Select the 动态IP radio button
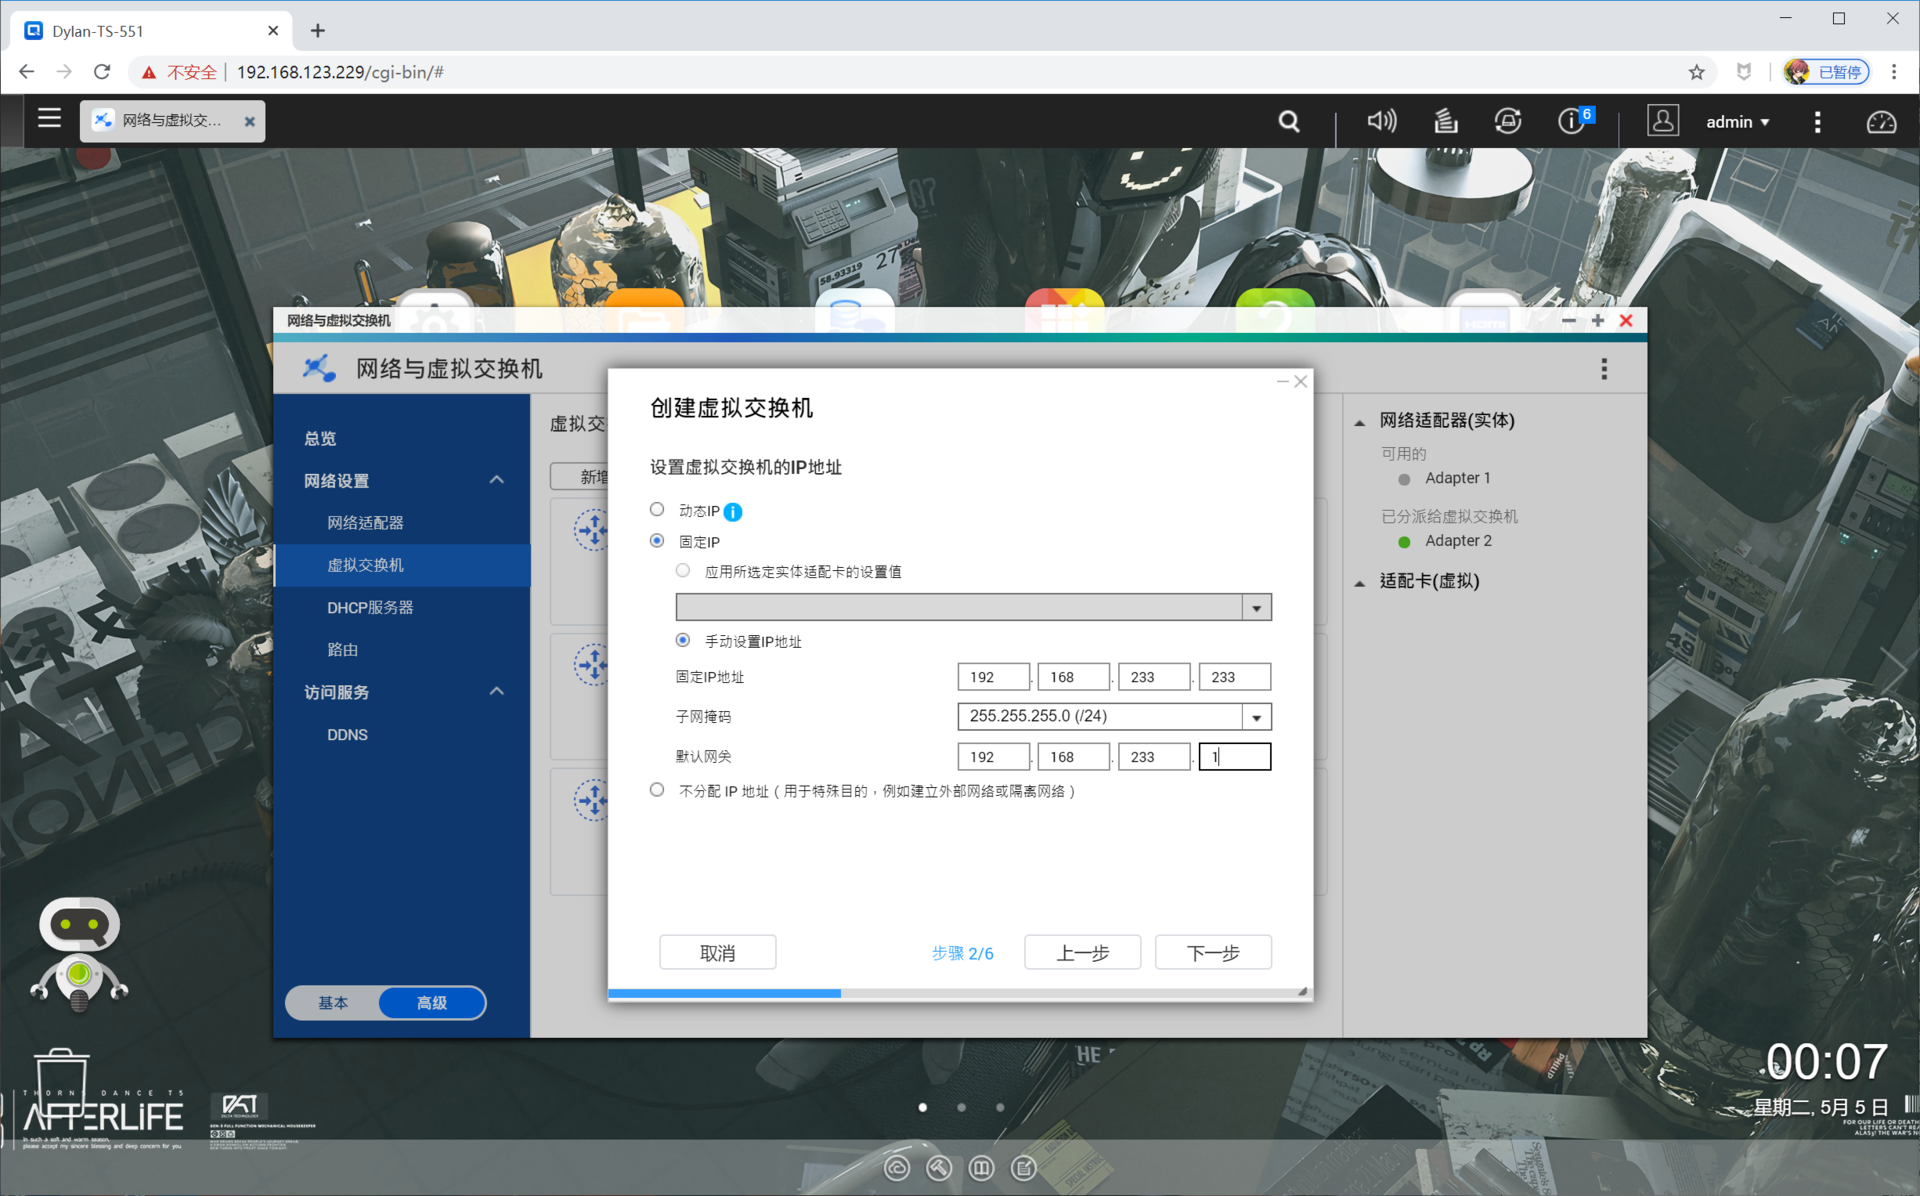 657,510
